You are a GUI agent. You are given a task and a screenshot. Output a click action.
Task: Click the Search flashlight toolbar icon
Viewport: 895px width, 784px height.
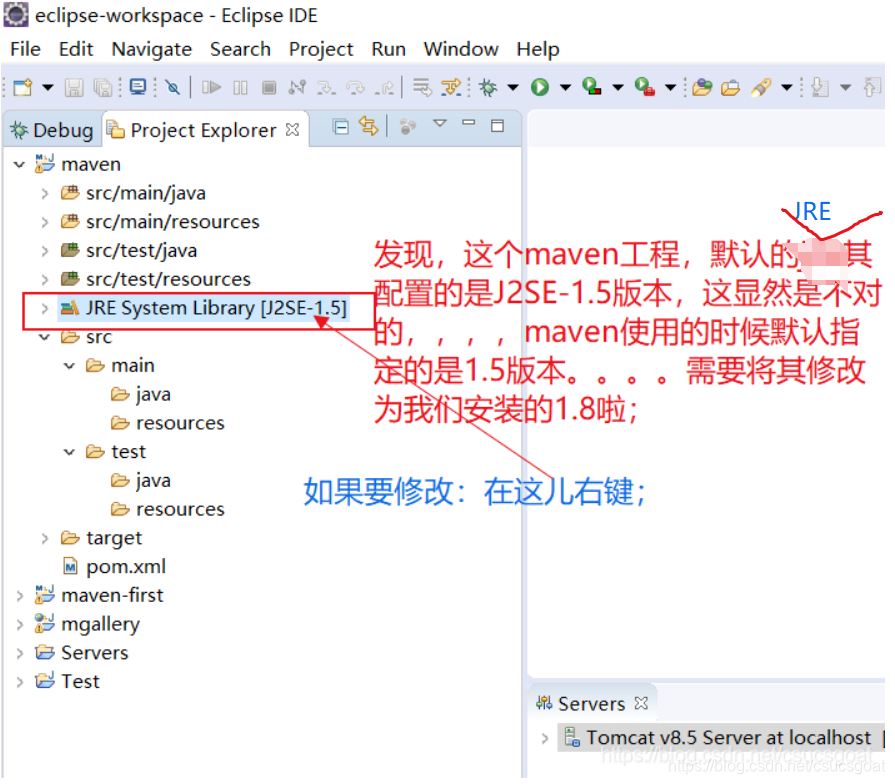[x=761, y=87]
